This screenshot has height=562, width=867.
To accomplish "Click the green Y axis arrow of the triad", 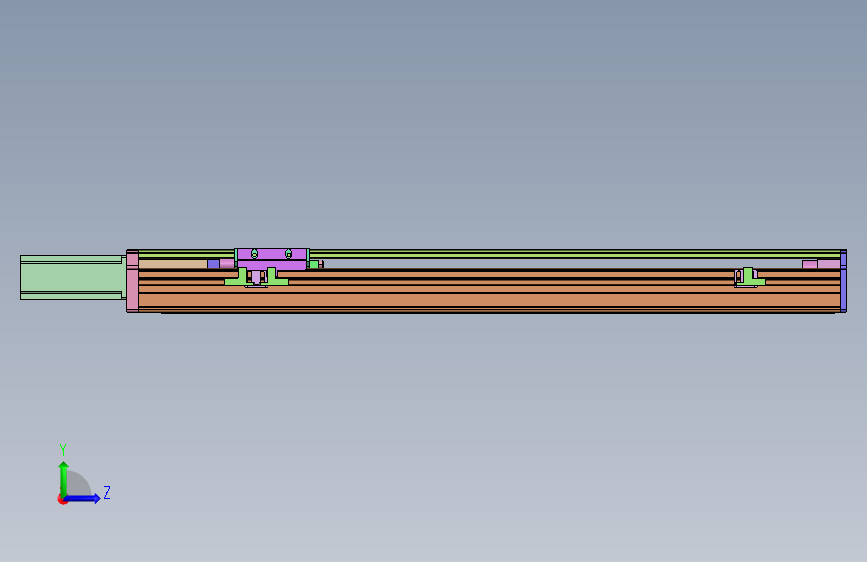I will pyautogui.click(x=63, y=479).
